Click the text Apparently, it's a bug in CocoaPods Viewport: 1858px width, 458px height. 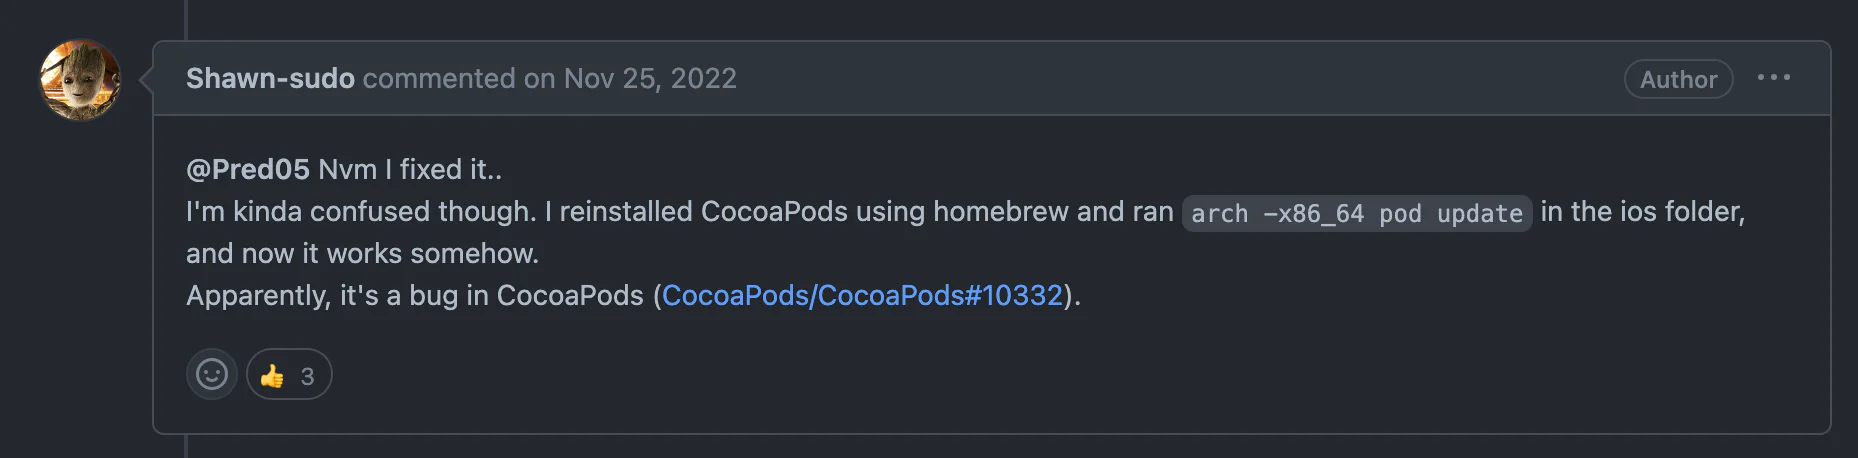[415, 295]
